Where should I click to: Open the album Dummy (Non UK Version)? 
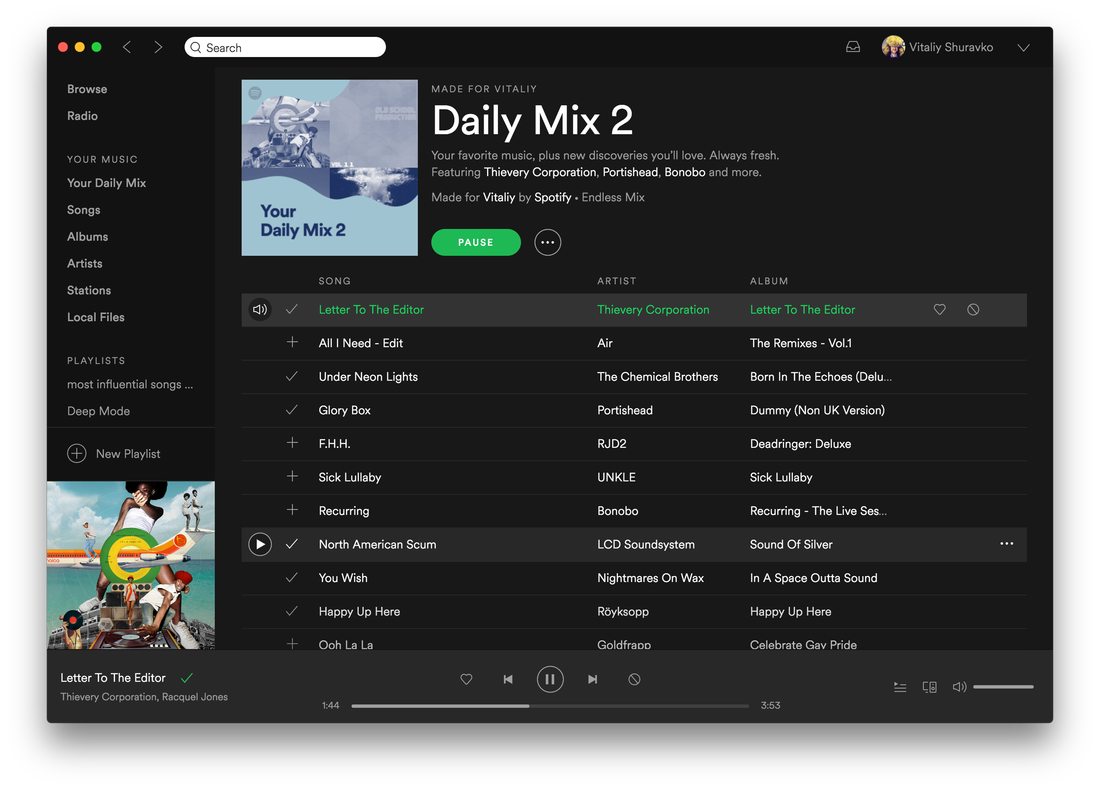tap(817, 410)
